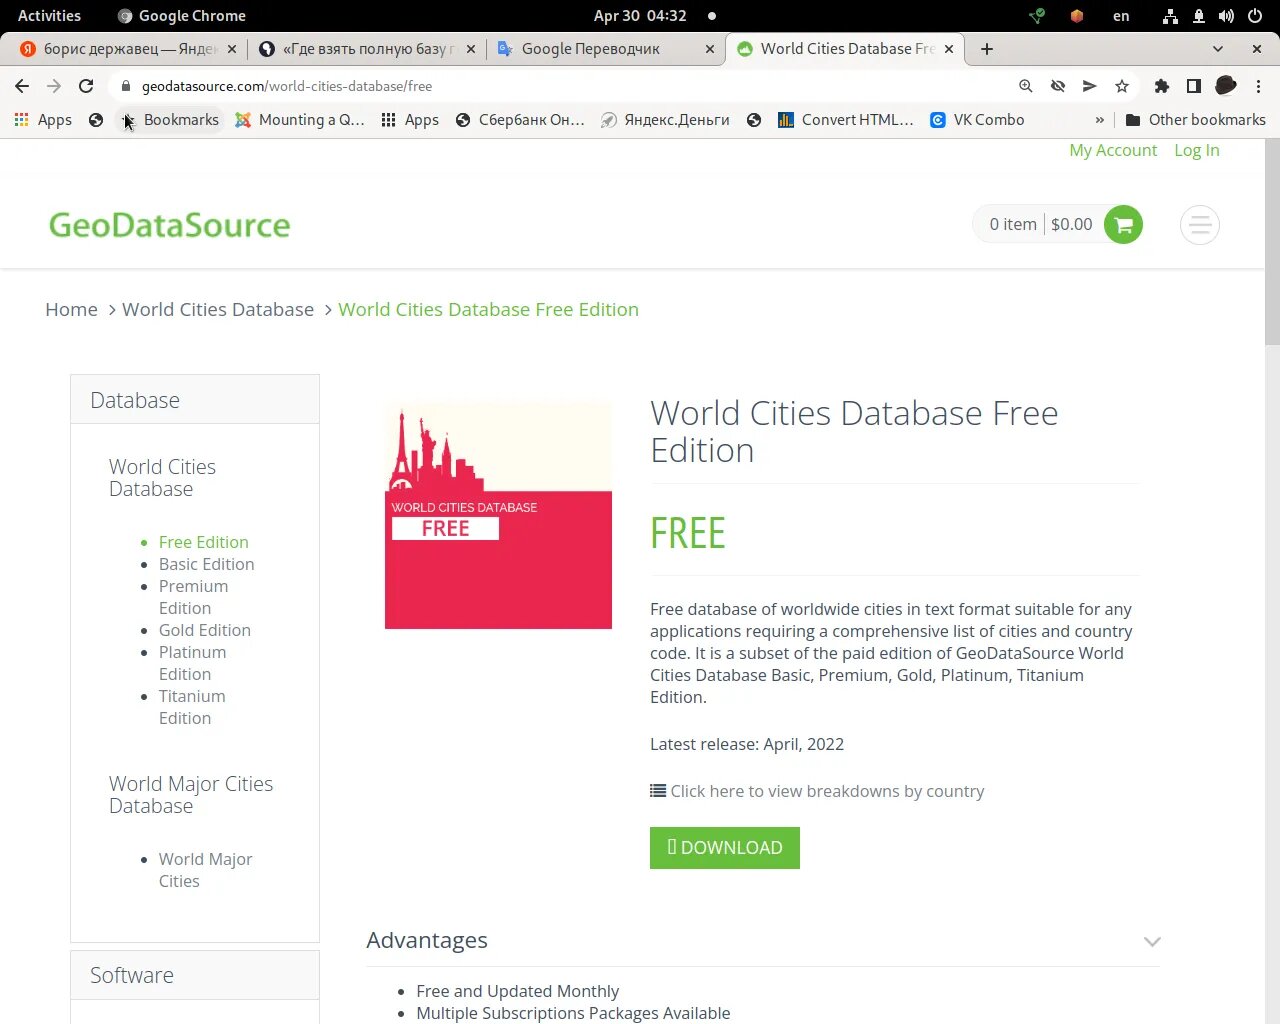Open the zoom magnifier icon in address bar
Image resolution: width=1280 pixels, height=1024 pixels.
(x=1025, y=86)
